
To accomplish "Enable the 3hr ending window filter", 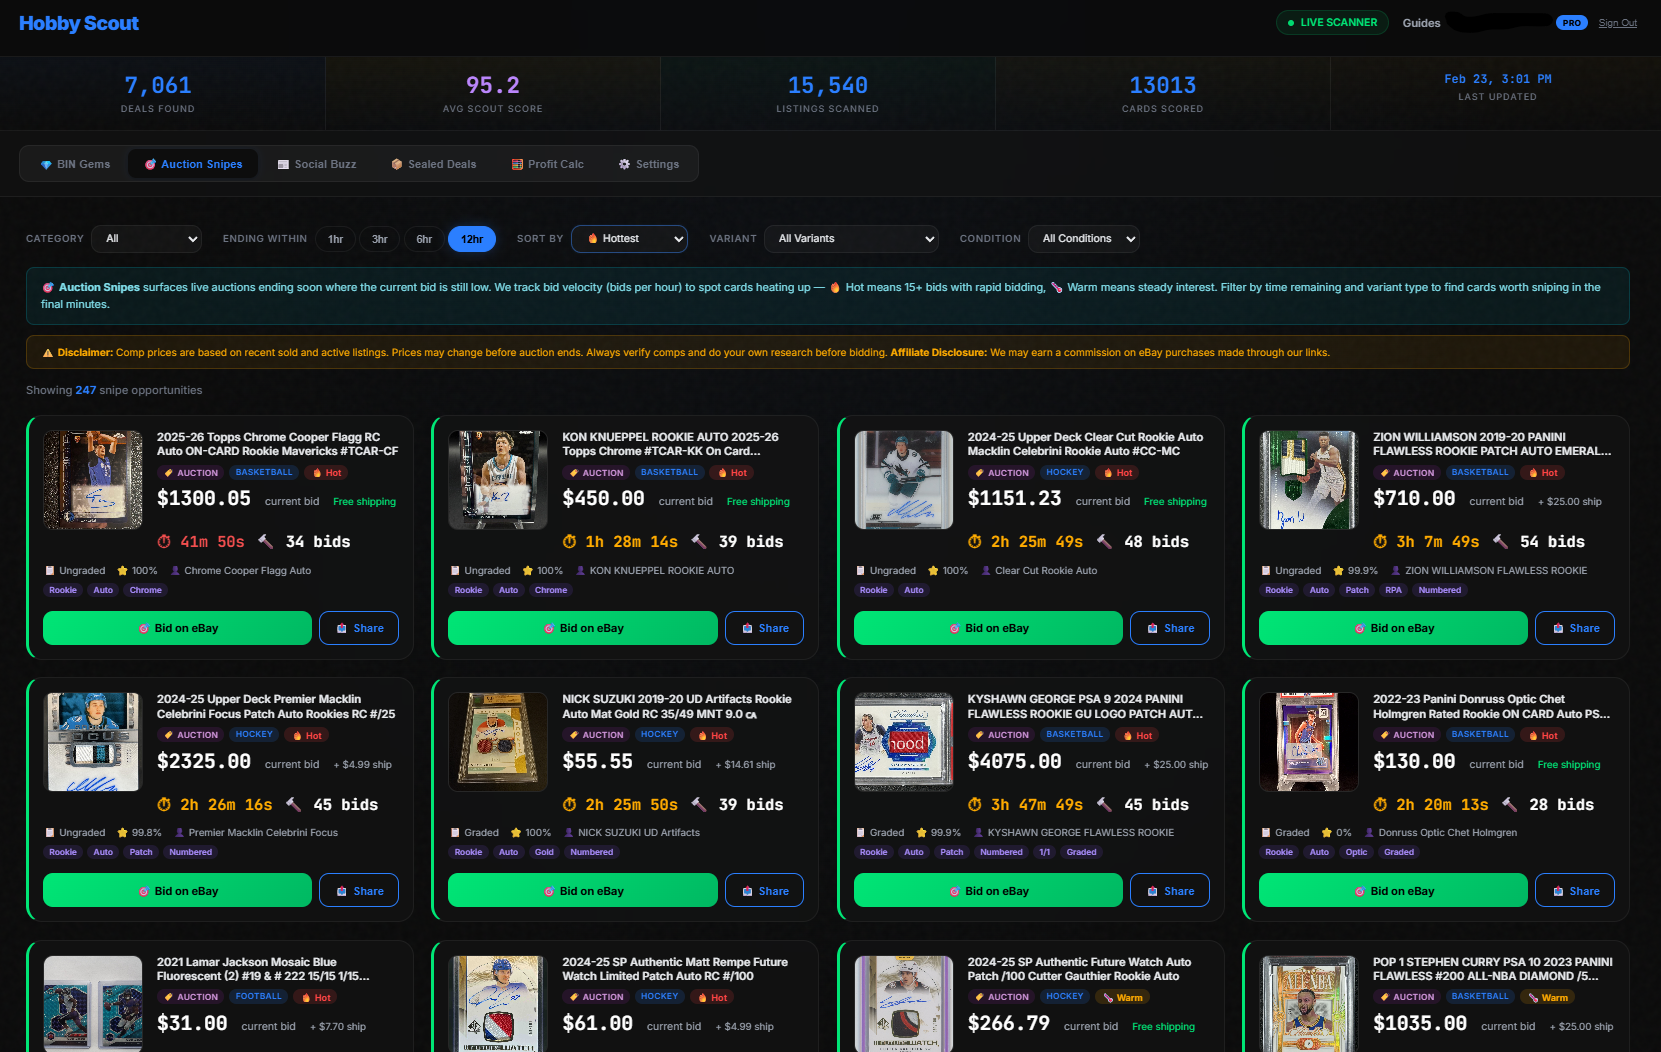I will tap(379, 239).
